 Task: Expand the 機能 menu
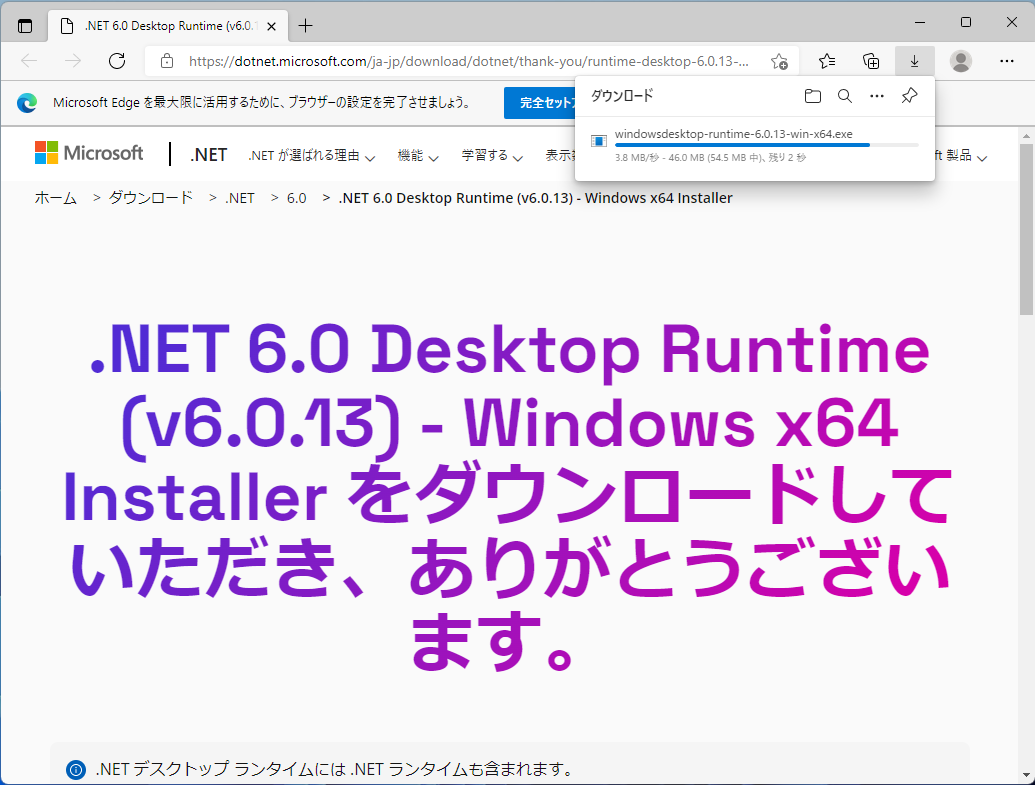pos(418,156)
